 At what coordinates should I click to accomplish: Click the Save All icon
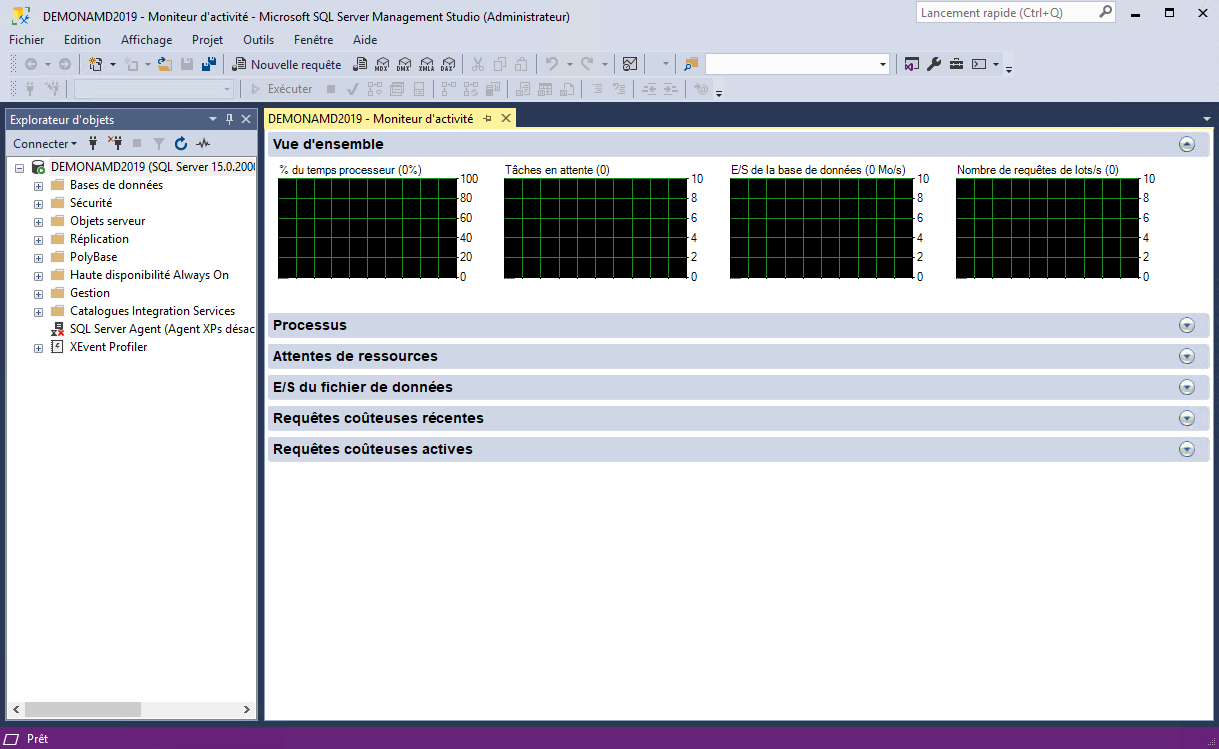tap(209, 64)
